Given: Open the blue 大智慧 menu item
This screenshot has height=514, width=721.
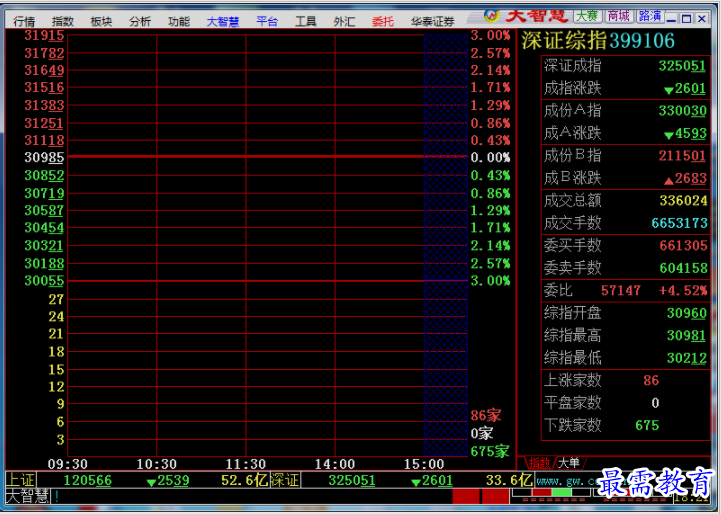Looking at the screenshot, I should point(223,21).
